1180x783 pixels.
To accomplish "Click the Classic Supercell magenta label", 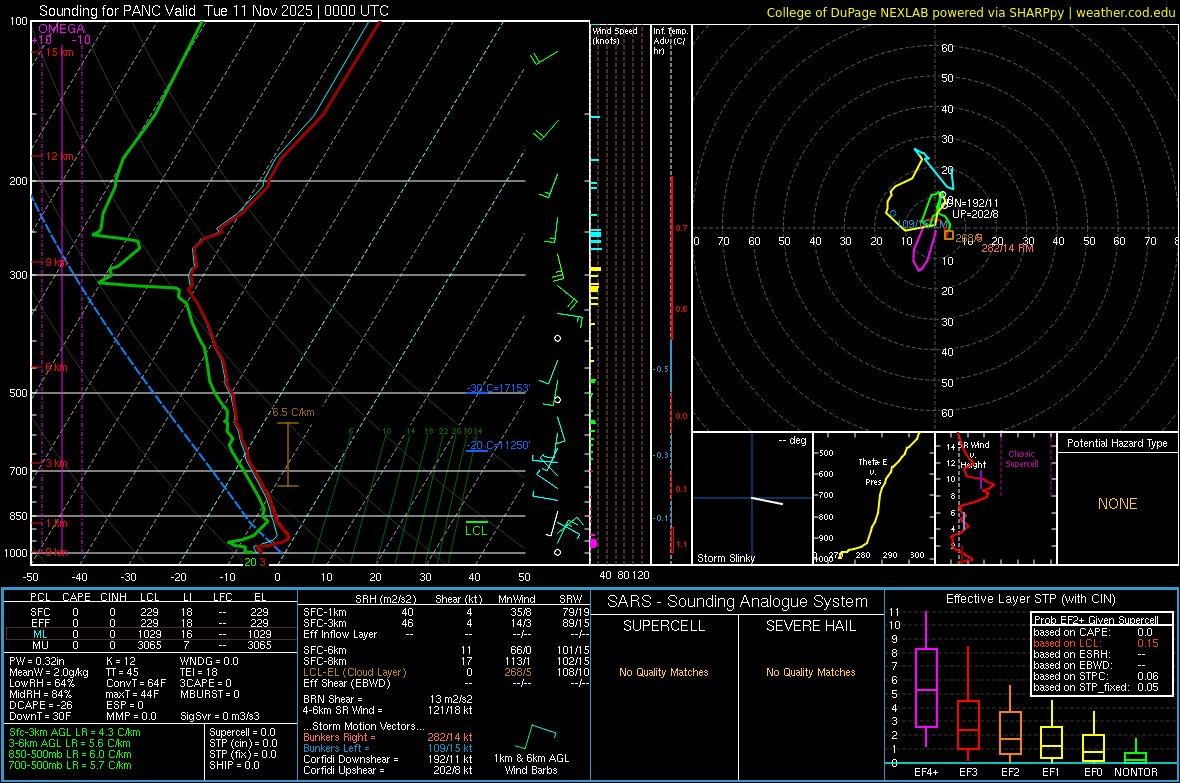I will tap(1021, 459).
